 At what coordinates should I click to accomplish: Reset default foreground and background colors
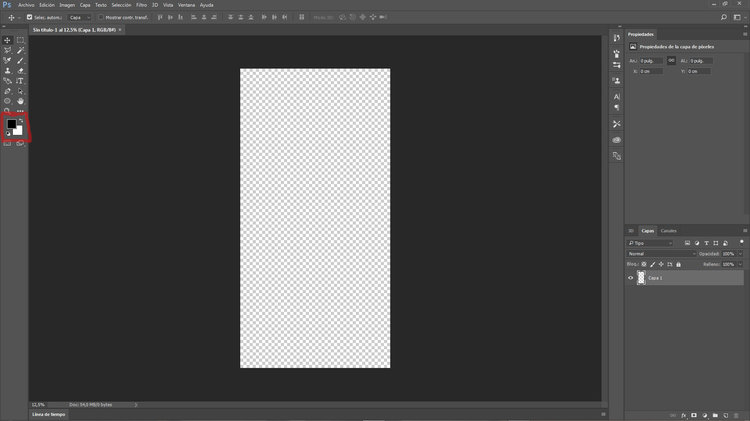pyautogui.click(x=8, y=133)
